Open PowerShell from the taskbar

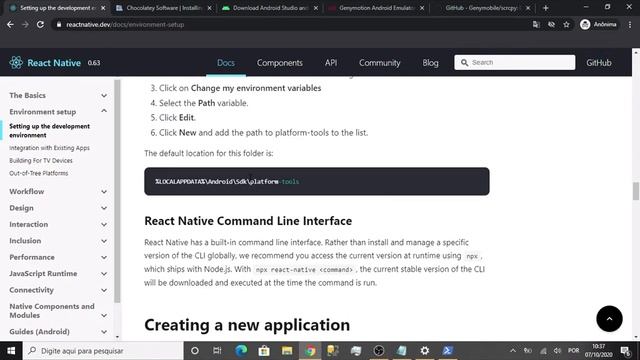448,351
